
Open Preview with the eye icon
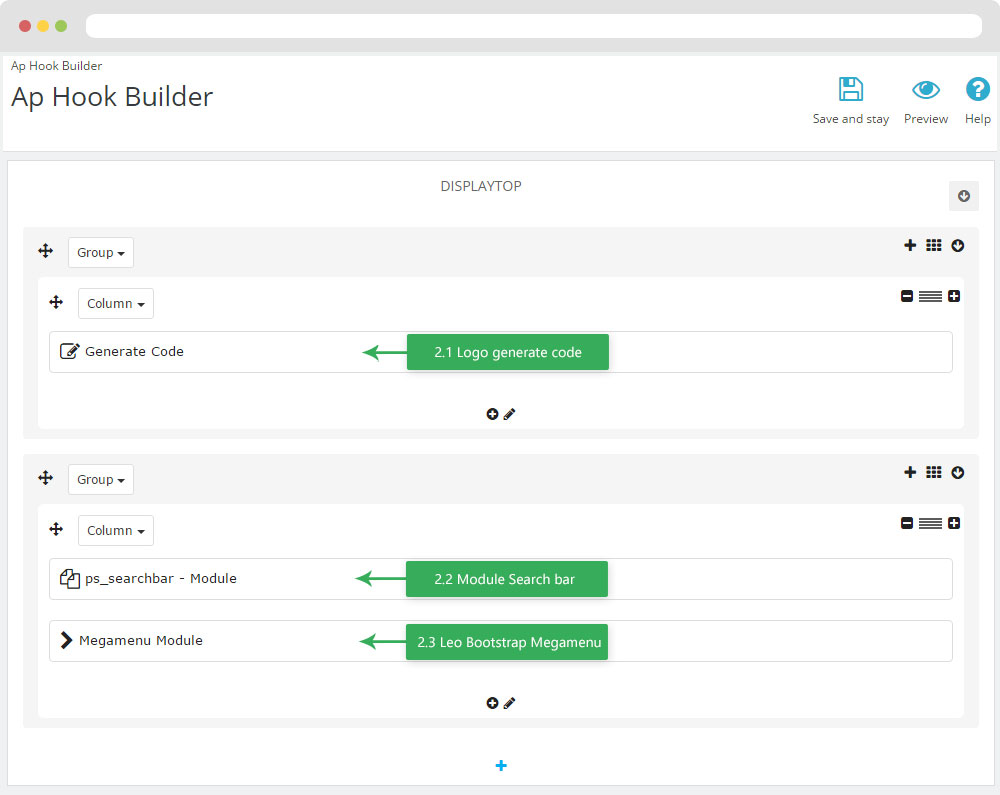pyautogui.click(x=925, y=90)
